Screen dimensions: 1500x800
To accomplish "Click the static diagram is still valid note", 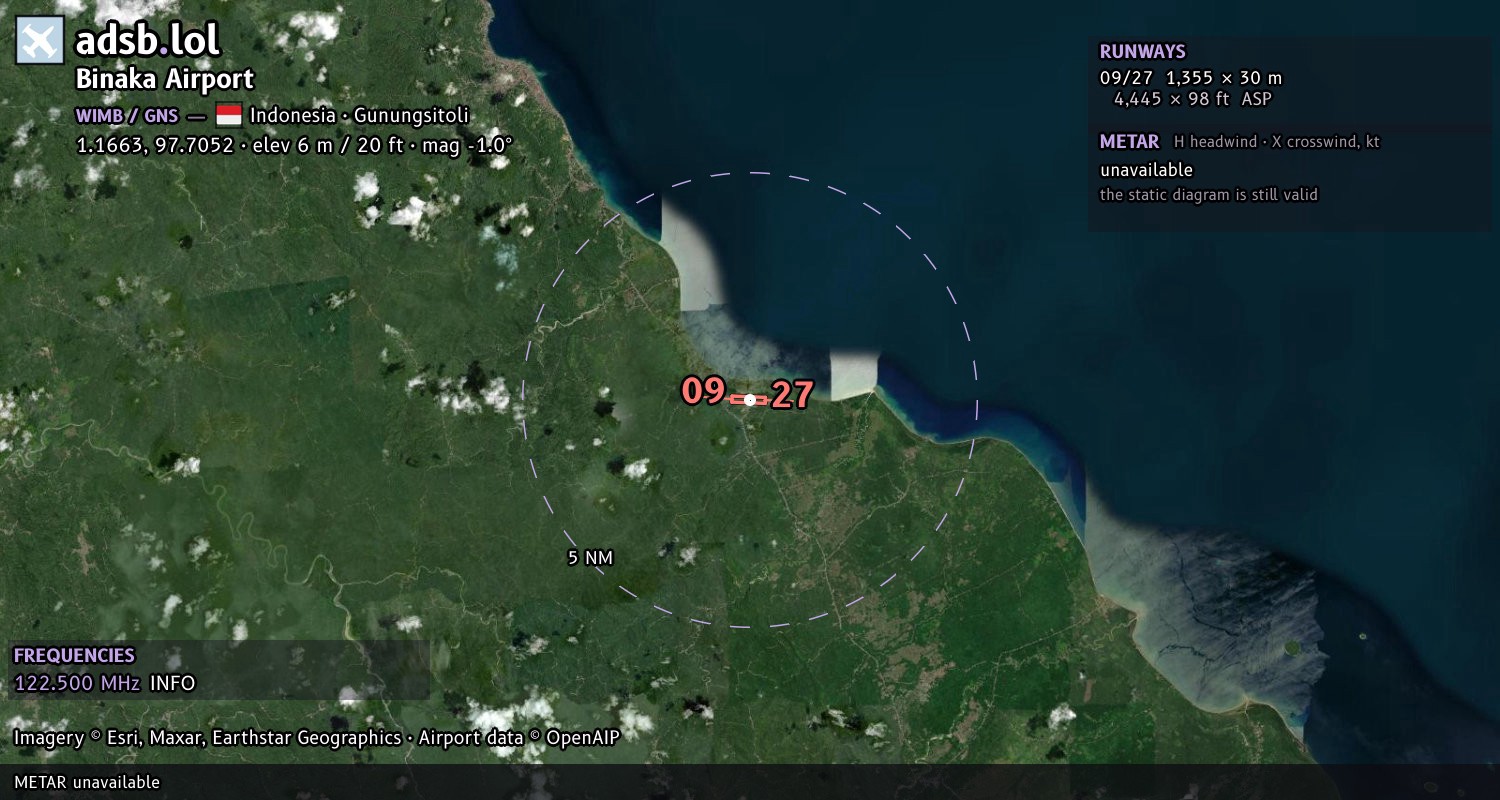I will point(1209,195).
